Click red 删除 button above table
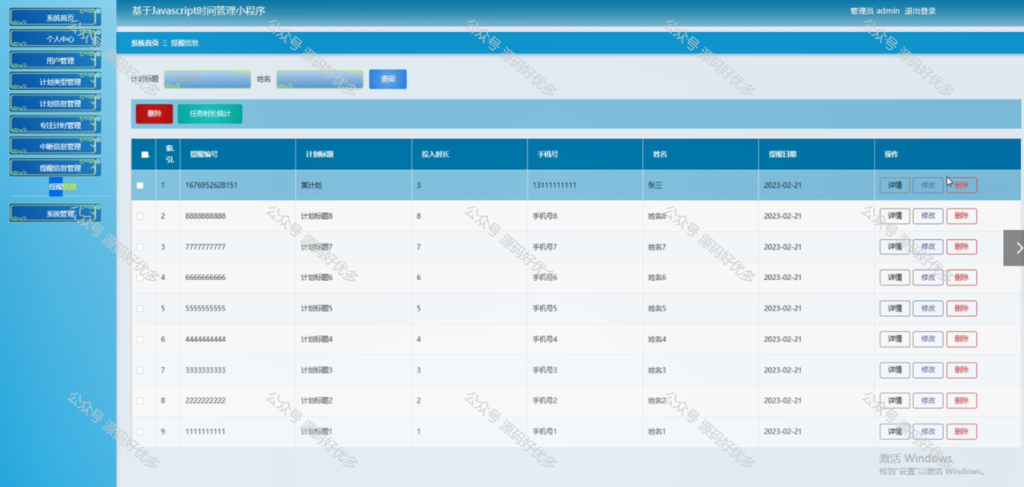 point(154,114)
